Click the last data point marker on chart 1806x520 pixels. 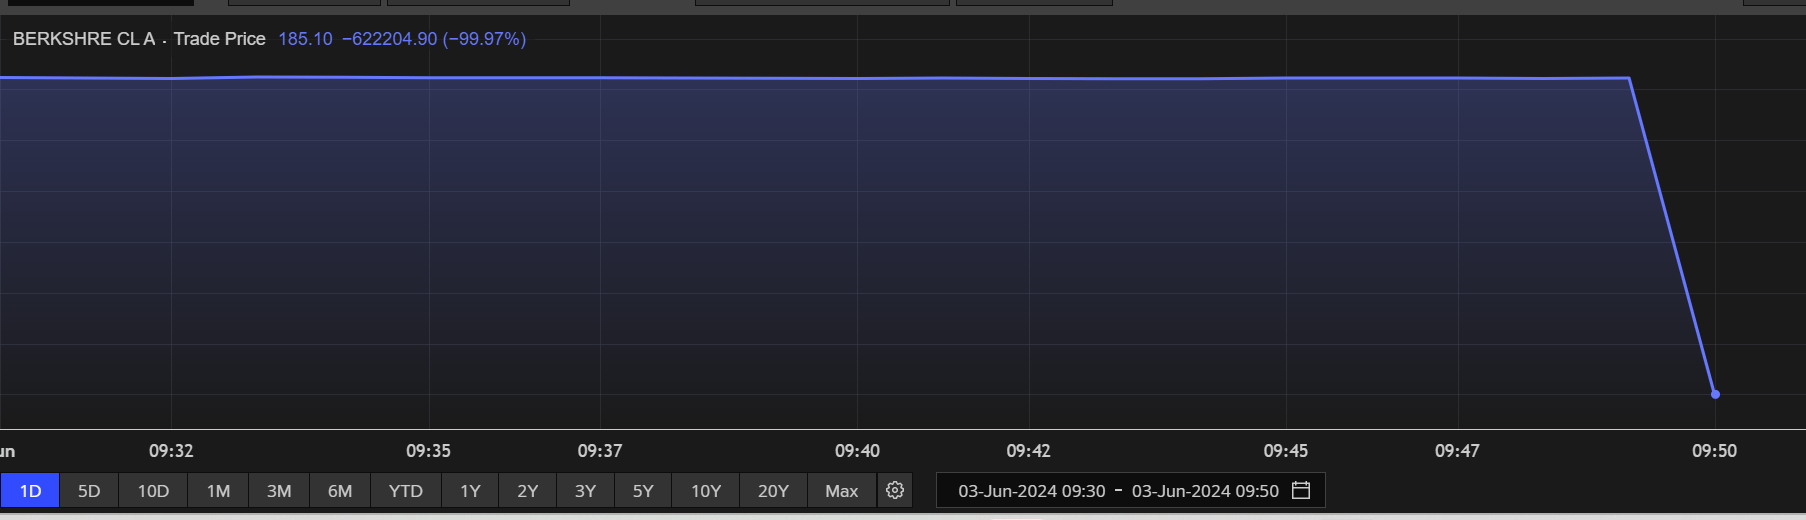point(1715,394)
